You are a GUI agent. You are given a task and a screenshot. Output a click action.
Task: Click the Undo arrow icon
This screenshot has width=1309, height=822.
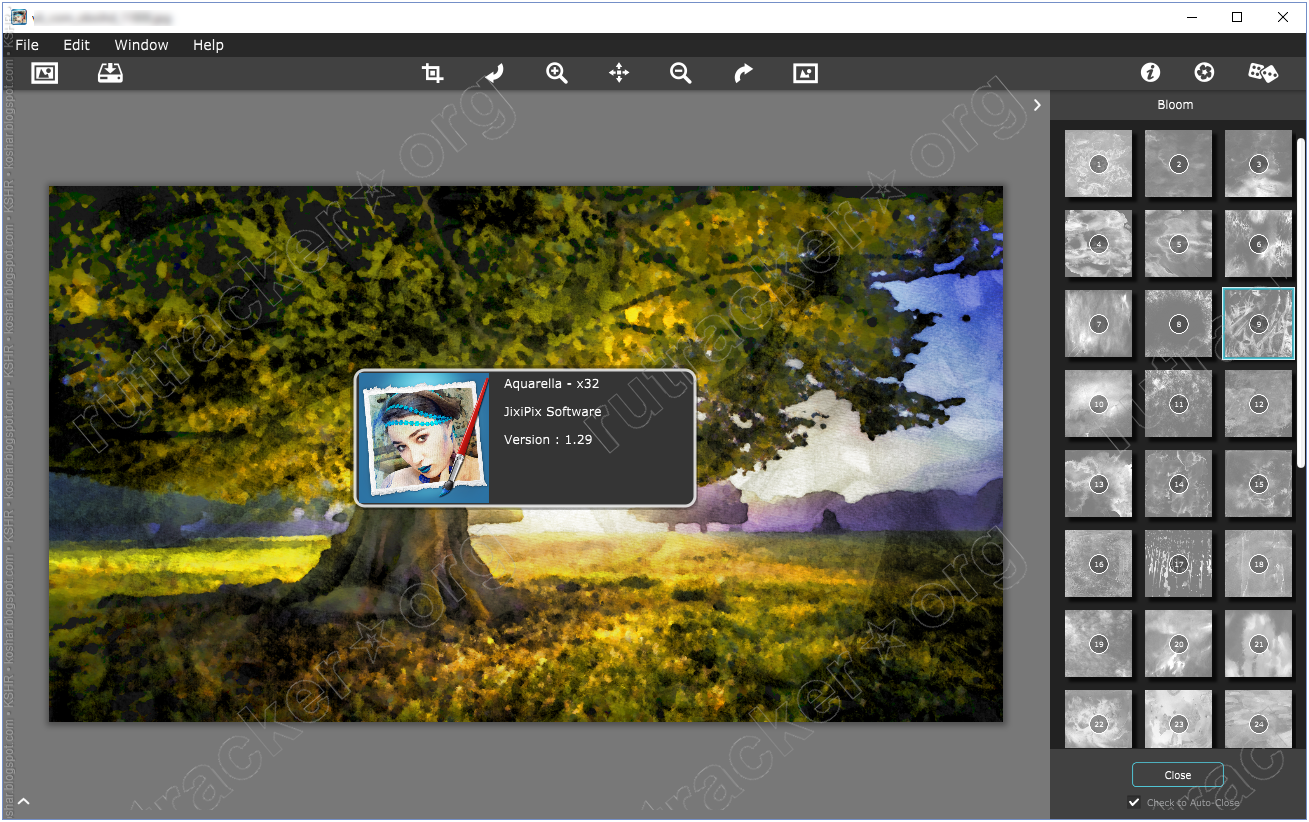point(494,73)
